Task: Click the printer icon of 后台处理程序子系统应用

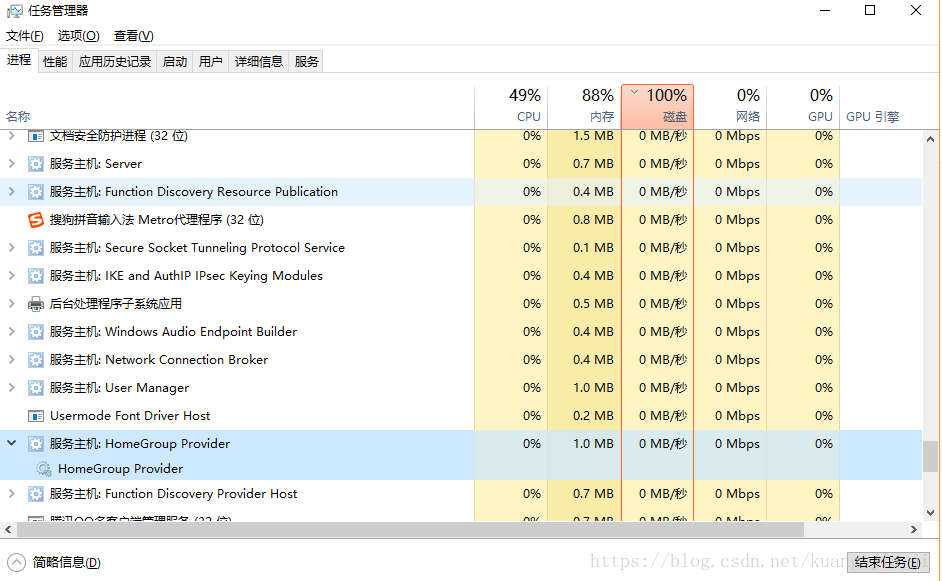Action: click(36, 304)
